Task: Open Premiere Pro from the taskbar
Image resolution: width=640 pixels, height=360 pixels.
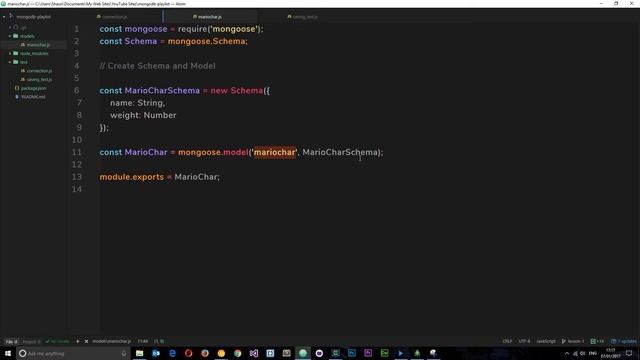Action: (x=368, y=353)
